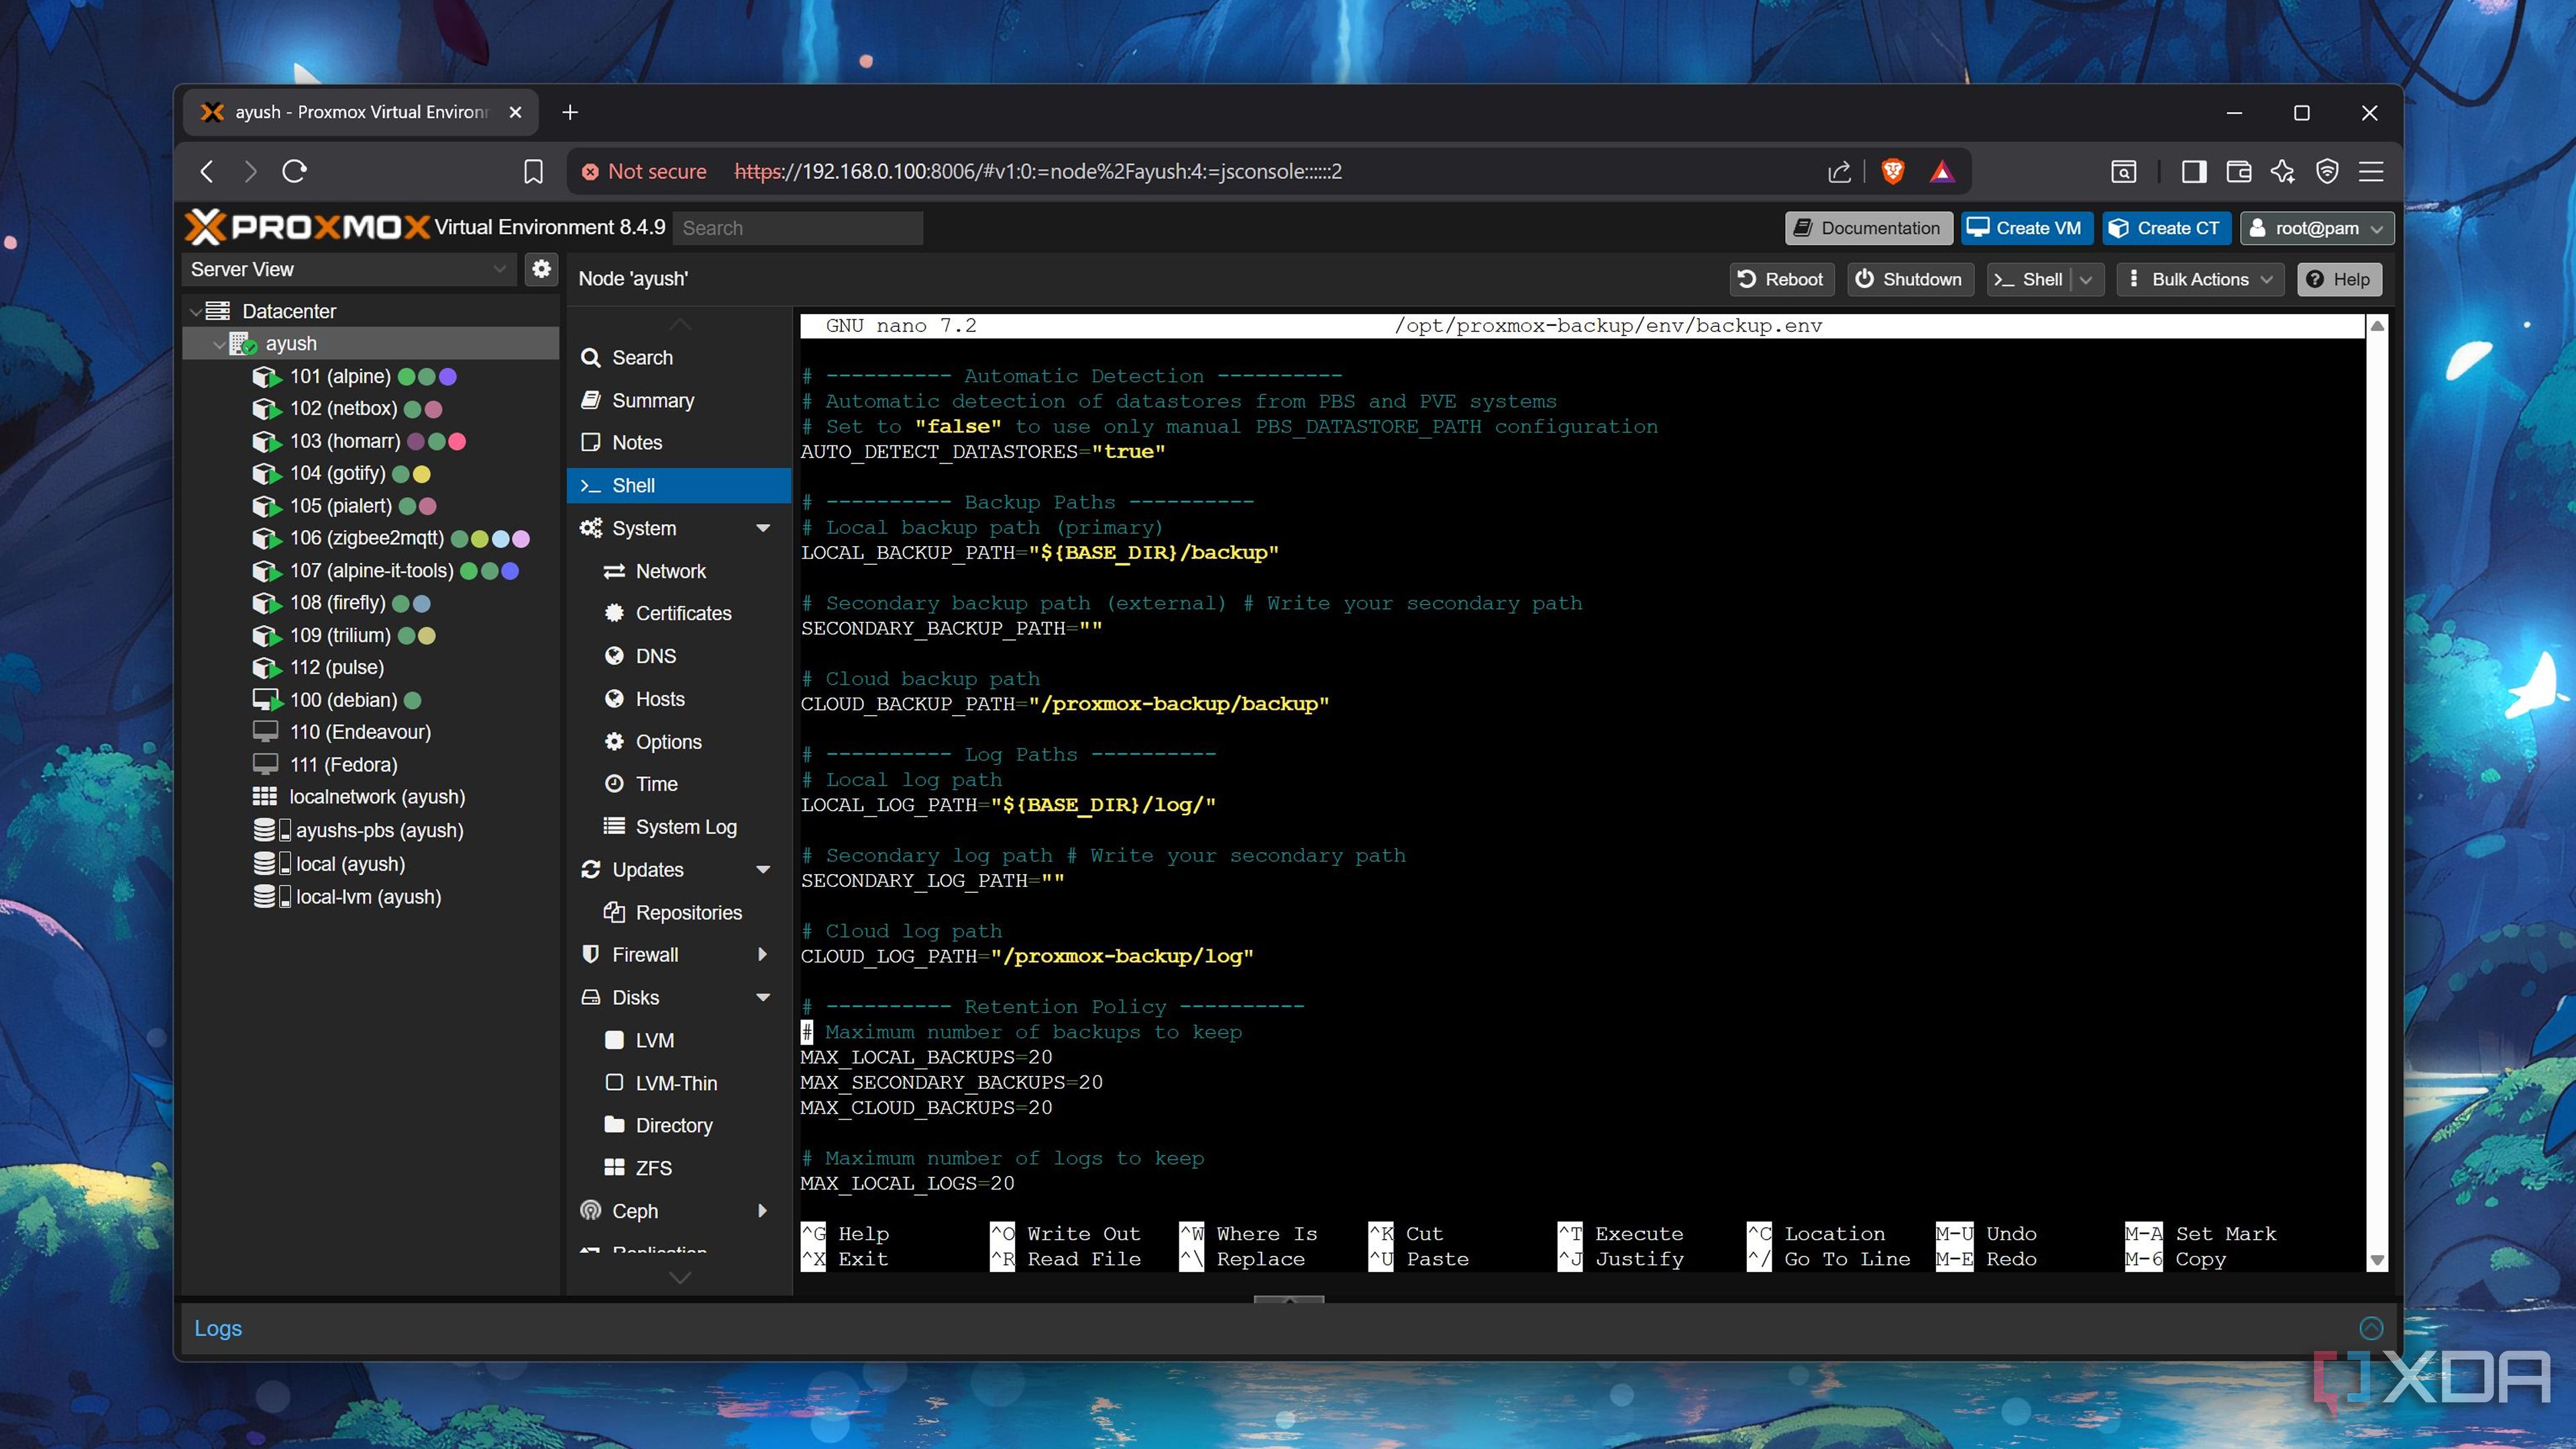Open the Repositories menu item
2576x1449 pixels.
pos(679,912)
